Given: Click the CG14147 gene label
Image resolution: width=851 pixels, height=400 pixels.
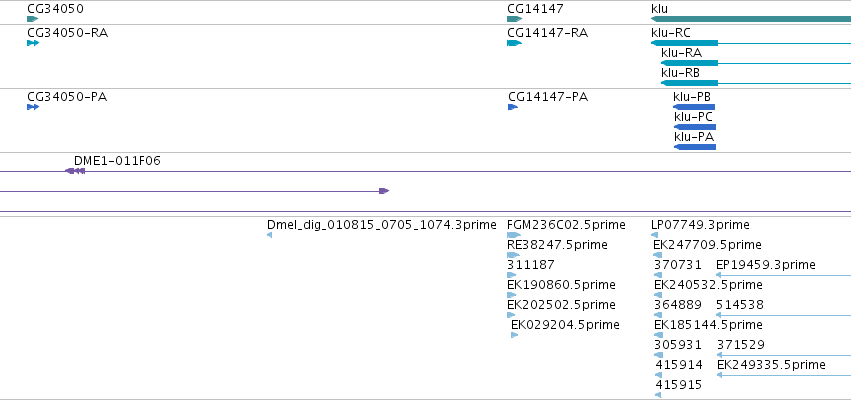Looking at the screenshot, I should (535, 9).
